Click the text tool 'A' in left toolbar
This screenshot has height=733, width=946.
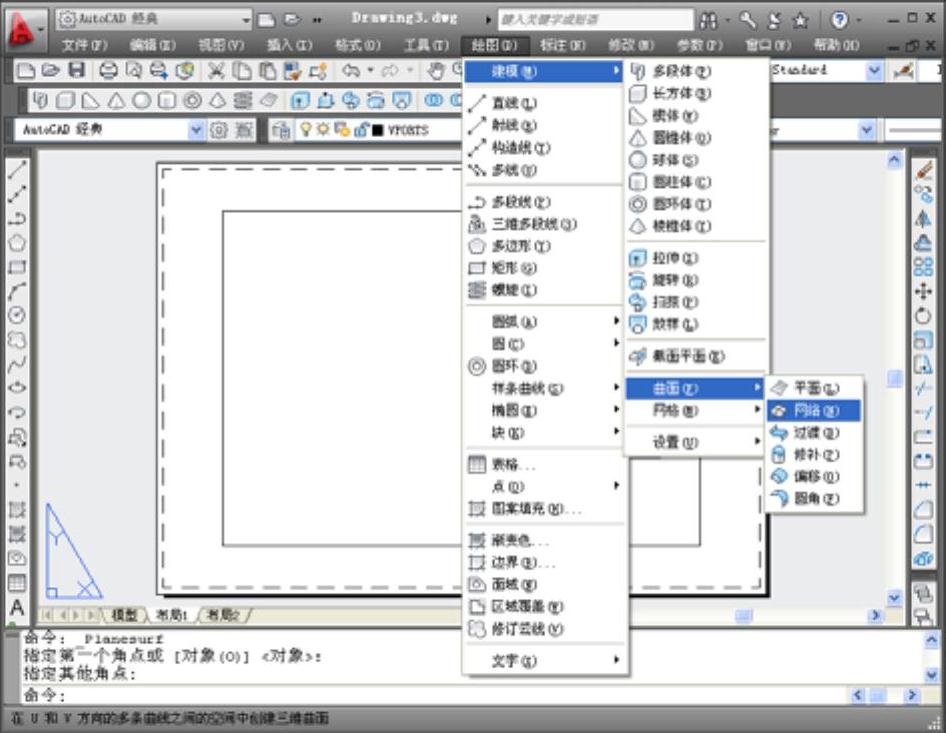(x=17, y=607)
